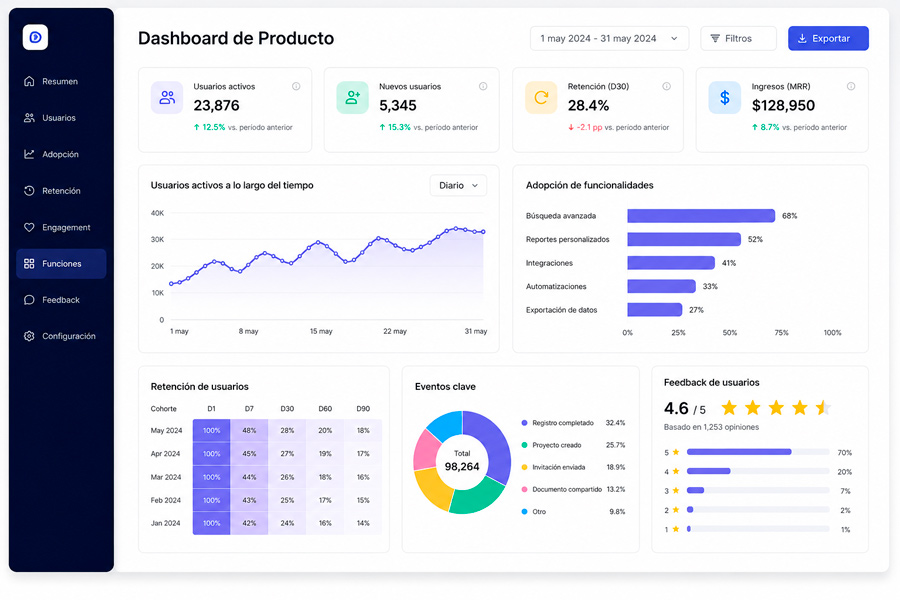Click the Jan 2024 D90 14% cell
This screenshot has height=600, width=900.
(363, 523)
